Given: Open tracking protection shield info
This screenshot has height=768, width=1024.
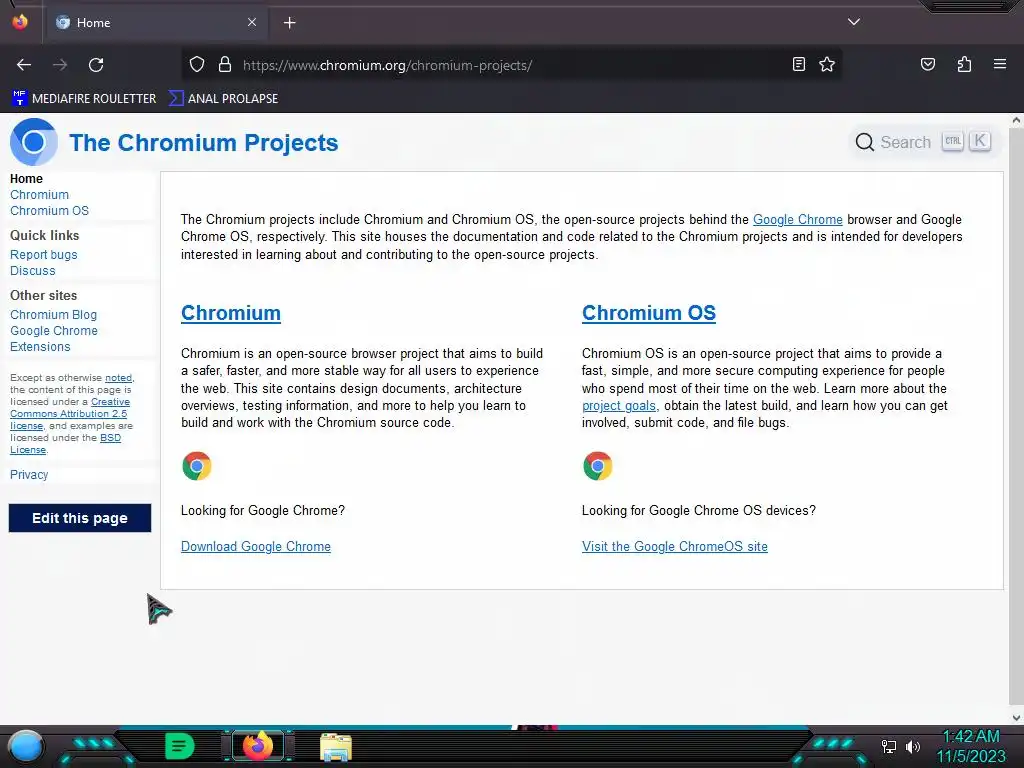Looking at the screenshot, I should pos(197,65).
